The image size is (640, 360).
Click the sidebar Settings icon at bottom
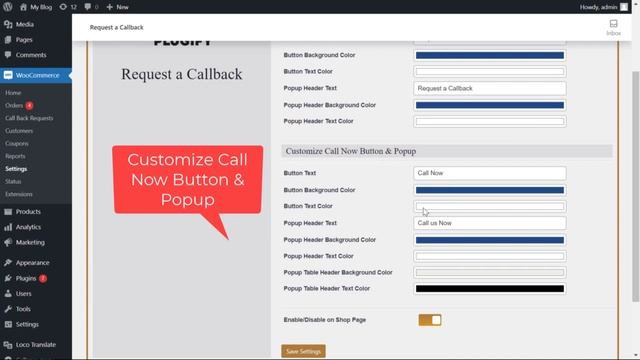8,324
